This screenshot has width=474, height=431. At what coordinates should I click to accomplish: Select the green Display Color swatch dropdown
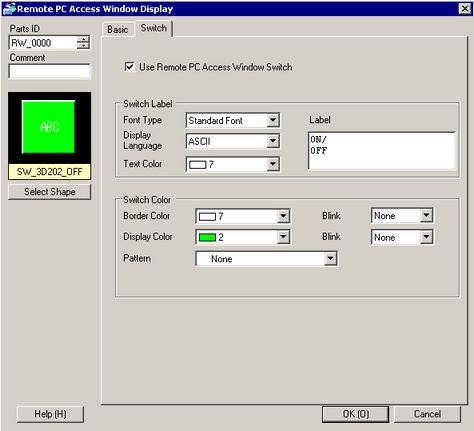click(x=243, y=237)
